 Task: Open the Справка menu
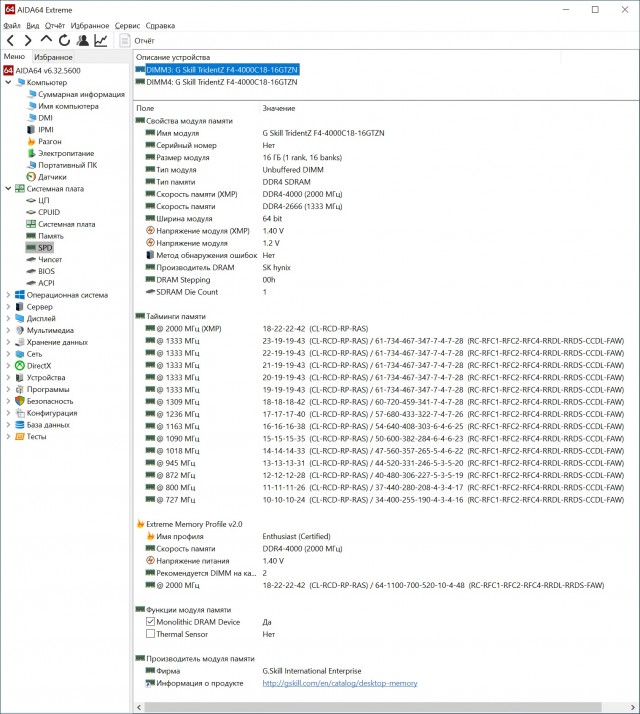(160, 26)
